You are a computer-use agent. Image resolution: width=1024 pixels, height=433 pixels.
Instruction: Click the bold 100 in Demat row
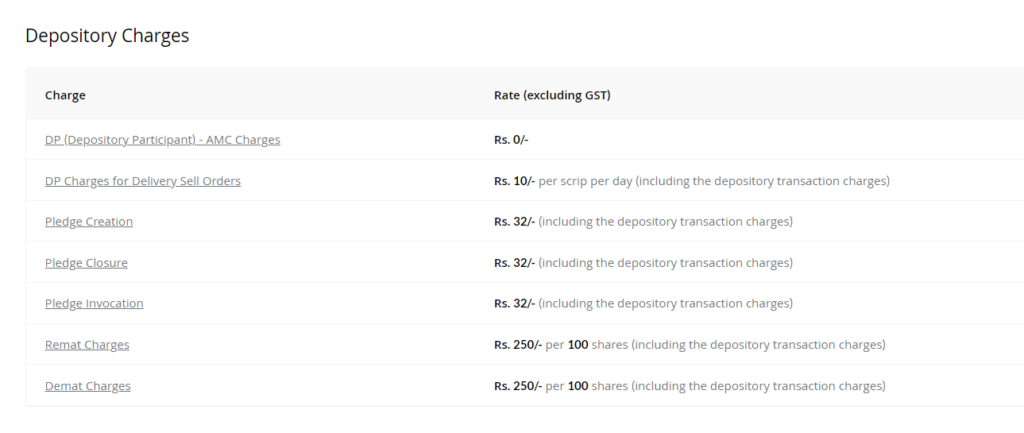click(x=577, y=386)
